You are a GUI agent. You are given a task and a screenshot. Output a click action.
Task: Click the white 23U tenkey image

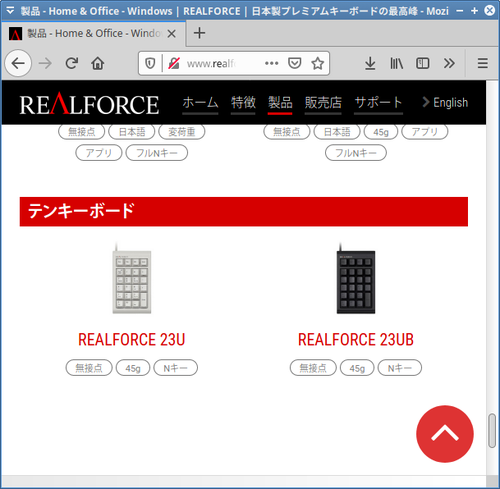(132, 279)
